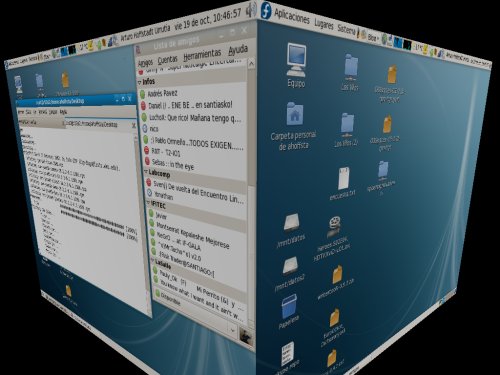The width and height of the screenshot is (500, 375).
Task: Open the Lugares panel menu
Action: point(324,23)
